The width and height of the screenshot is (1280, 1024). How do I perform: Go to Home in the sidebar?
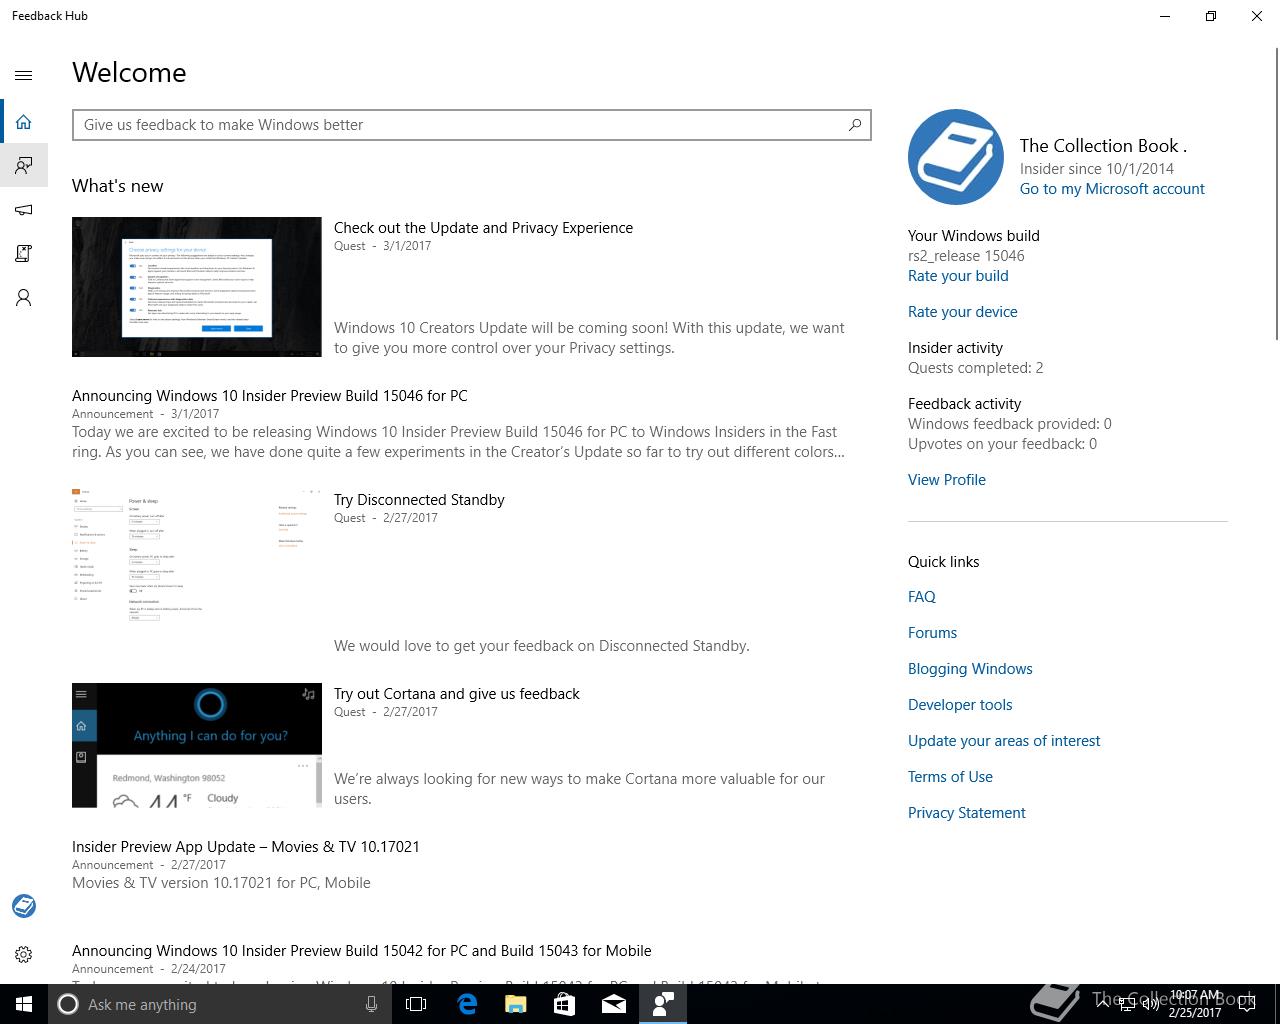tap(24, 122)
